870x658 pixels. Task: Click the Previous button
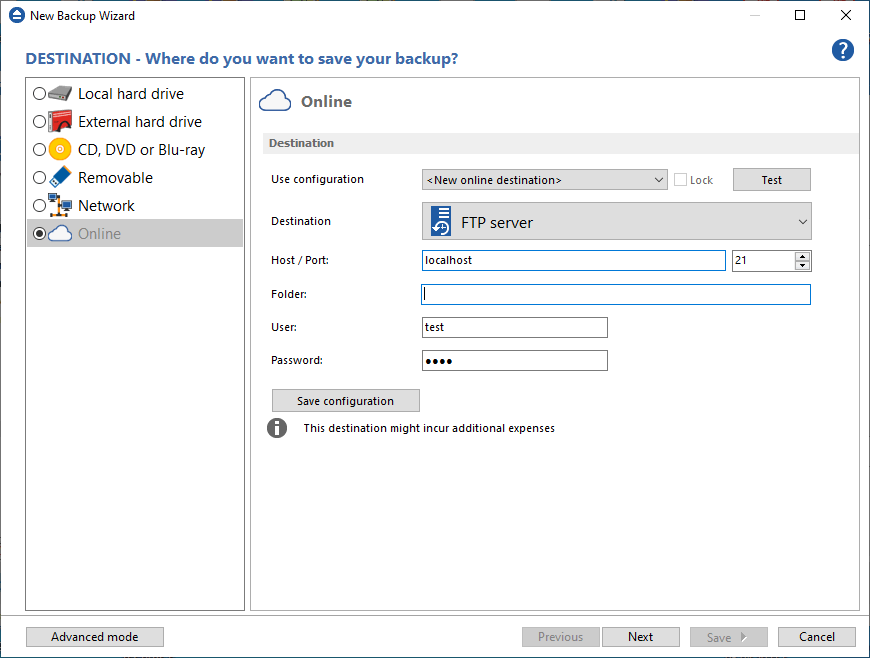pyautogui.click(x=560, y=637)
